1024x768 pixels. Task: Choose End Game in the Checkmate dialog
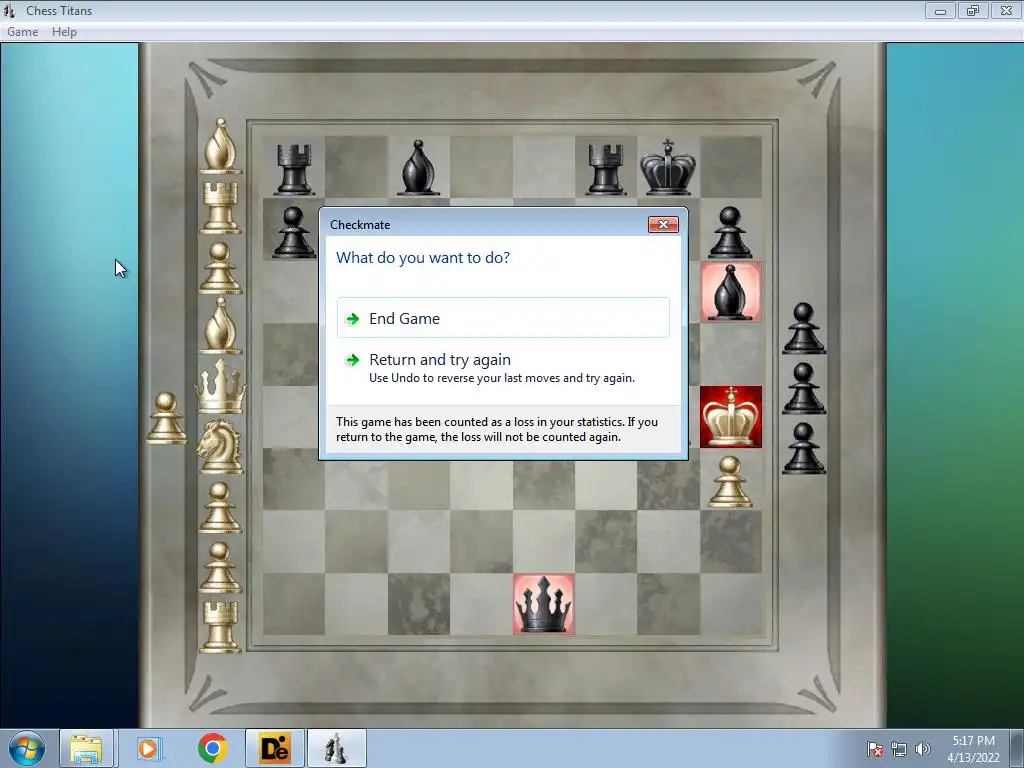coord(503,318)
